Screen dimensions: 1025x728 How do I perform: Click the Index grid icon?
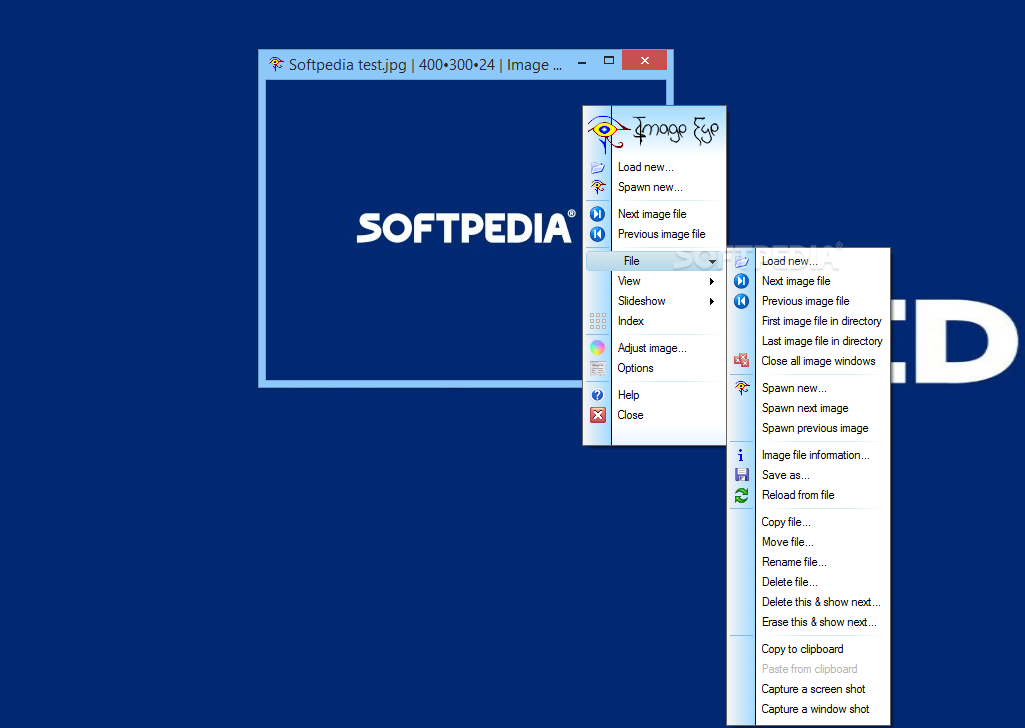coord(597,321)
